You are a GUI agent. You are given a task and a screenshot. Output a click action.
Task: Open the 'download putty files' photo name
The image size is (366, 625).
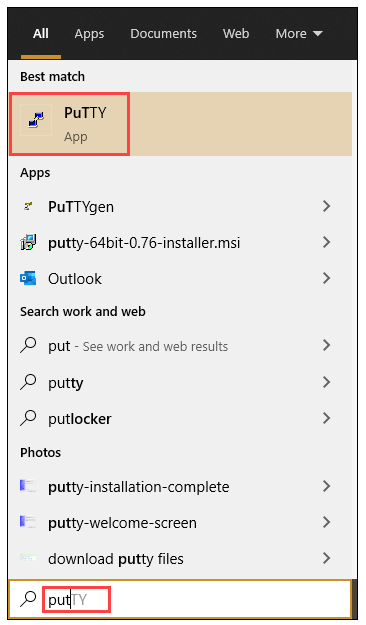click(x=116, y=559)
